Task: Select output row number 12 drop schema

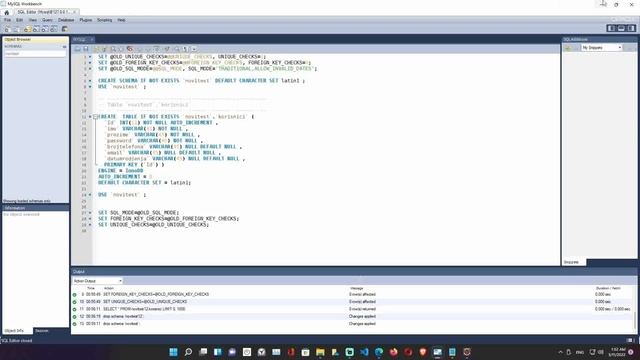Action: [353, 316]
